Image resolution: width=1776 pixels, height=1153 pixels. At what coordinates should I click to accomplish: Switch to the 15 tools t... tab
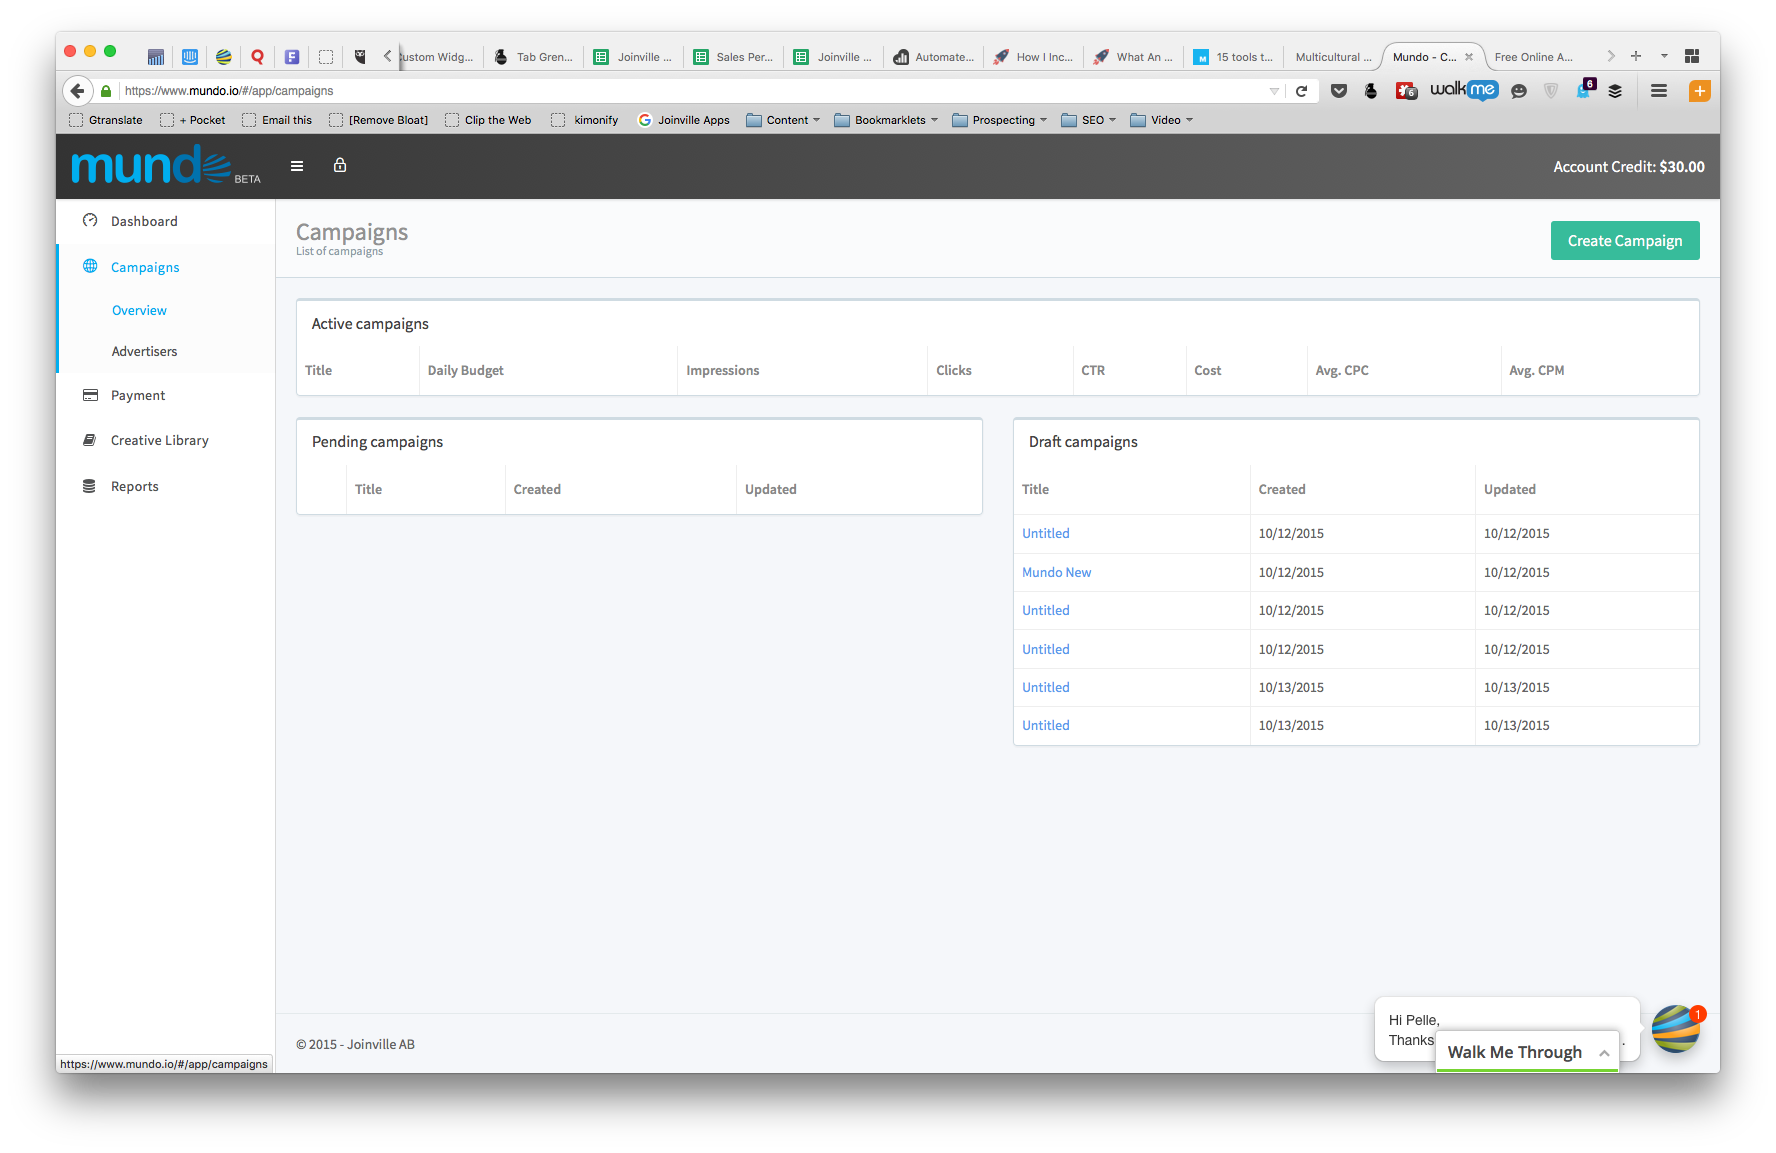coord(1234,57)
